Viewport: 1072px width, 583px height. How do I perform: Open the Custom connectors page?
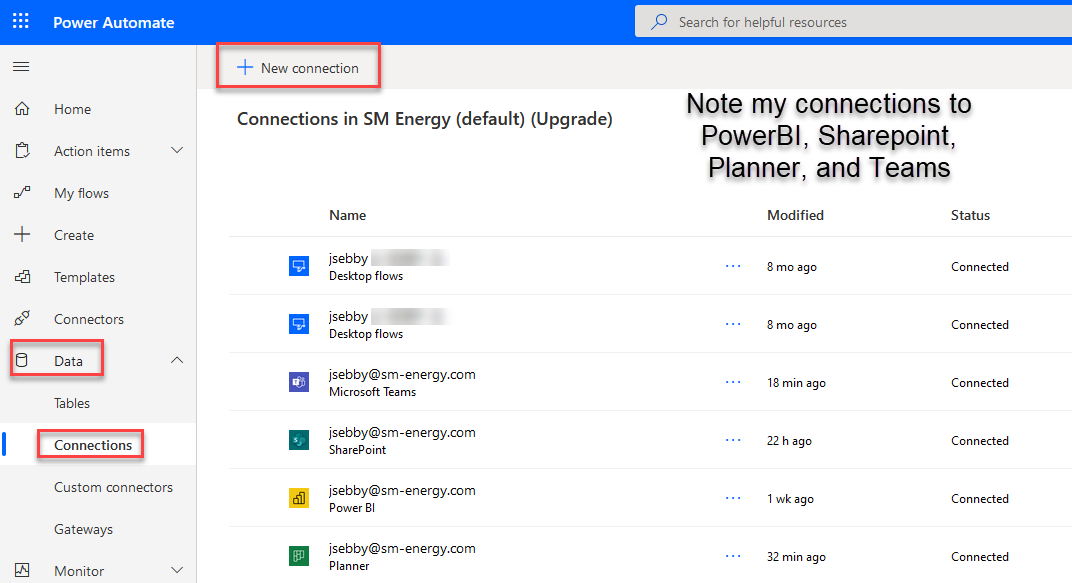click(x=113, y=486)
